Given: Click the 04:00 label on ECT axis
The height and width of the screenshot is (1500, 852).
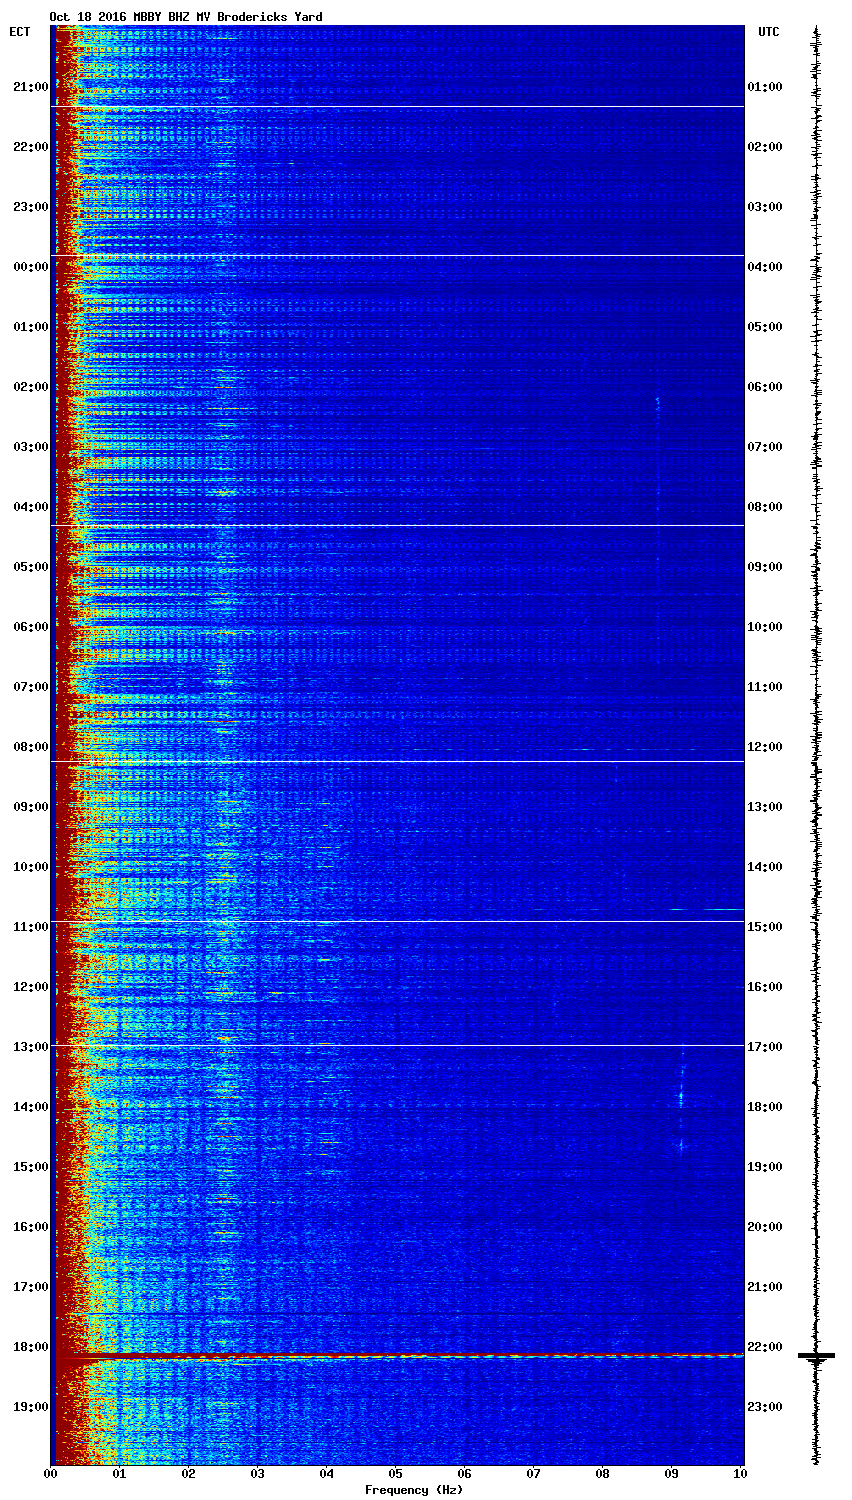Looking at the screenshot, I should 30,507.
